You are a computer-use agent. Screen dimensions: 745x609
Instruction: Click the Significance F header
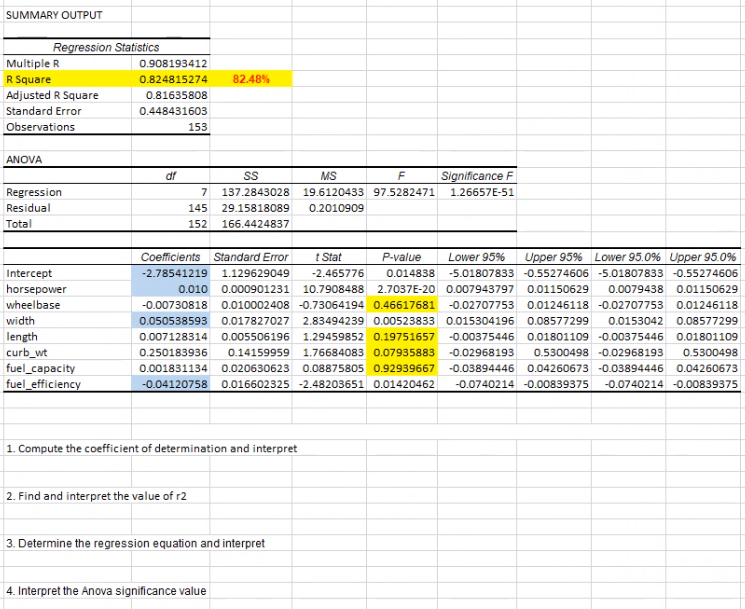point(477,176)
